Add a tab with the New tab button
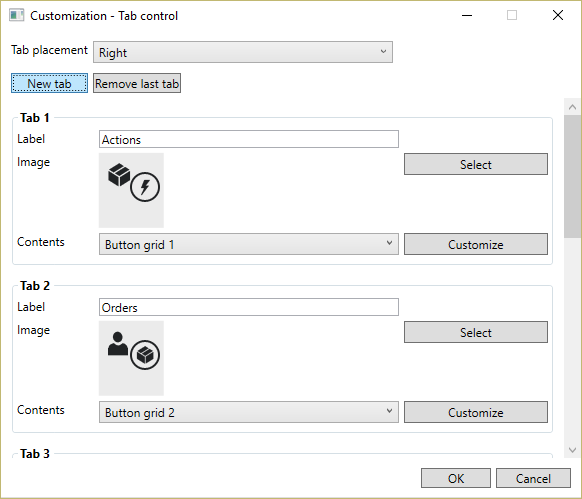Screen dimensions: 582x499 (49, 83)
